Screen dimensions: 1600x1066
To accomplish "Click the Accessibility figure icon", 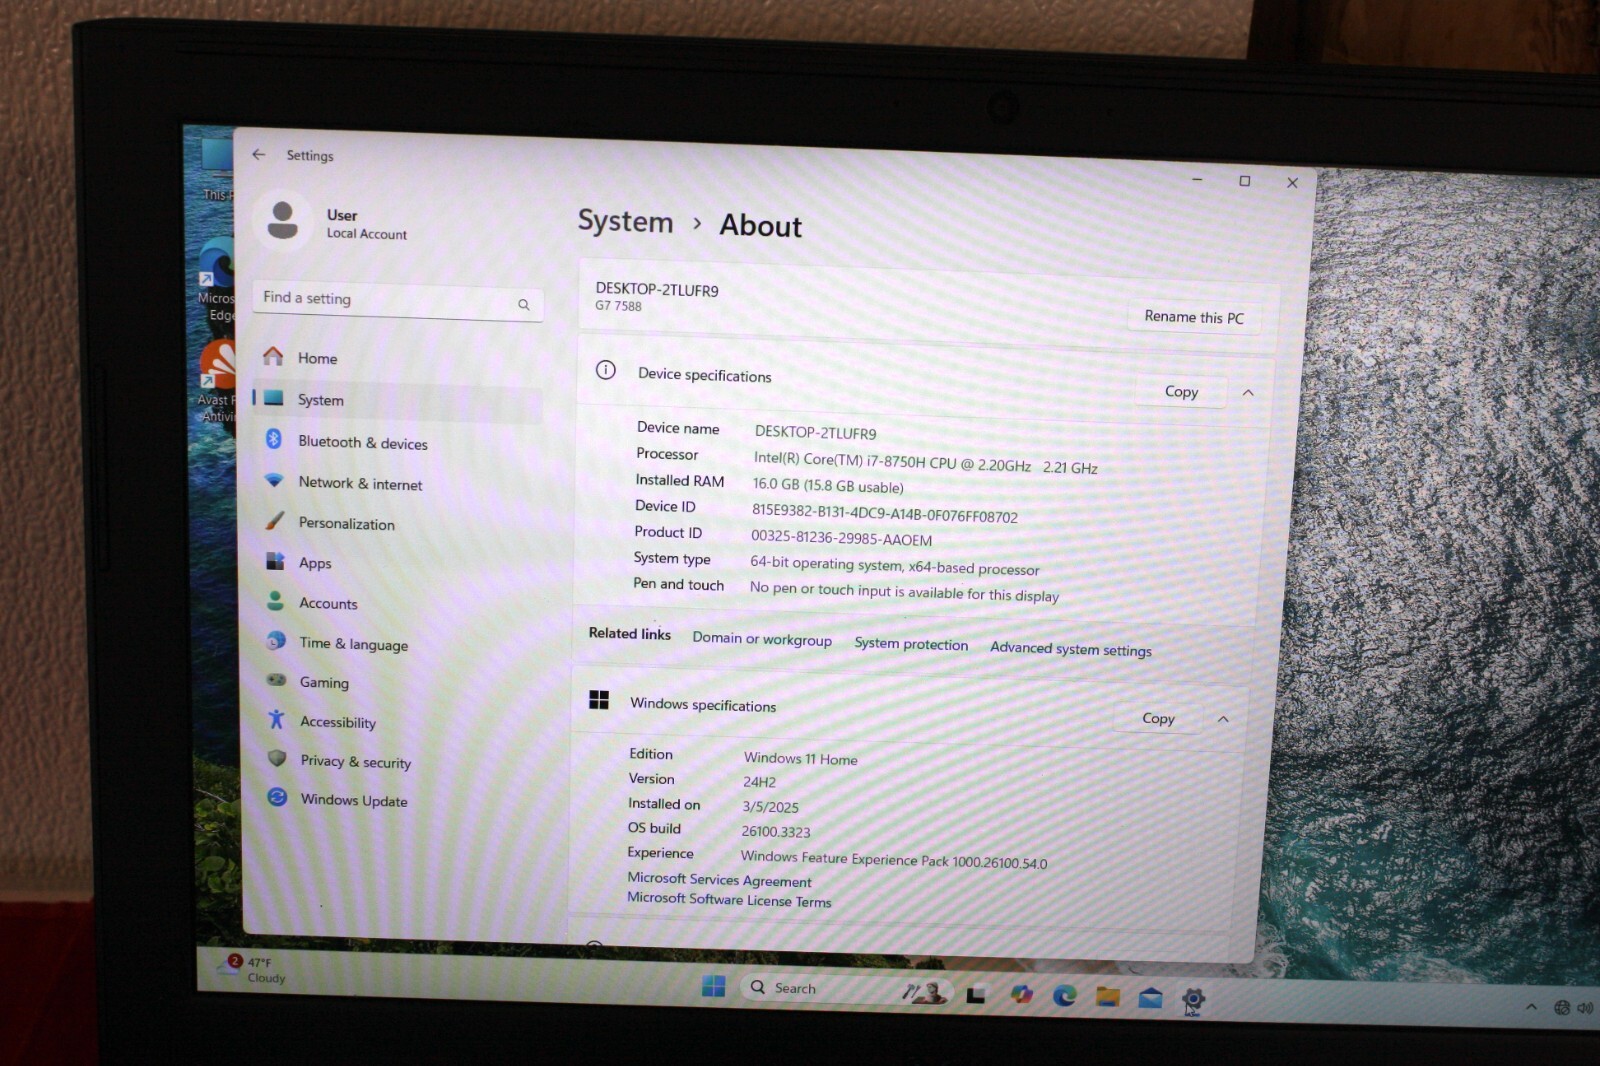I will tap(277, 719).
